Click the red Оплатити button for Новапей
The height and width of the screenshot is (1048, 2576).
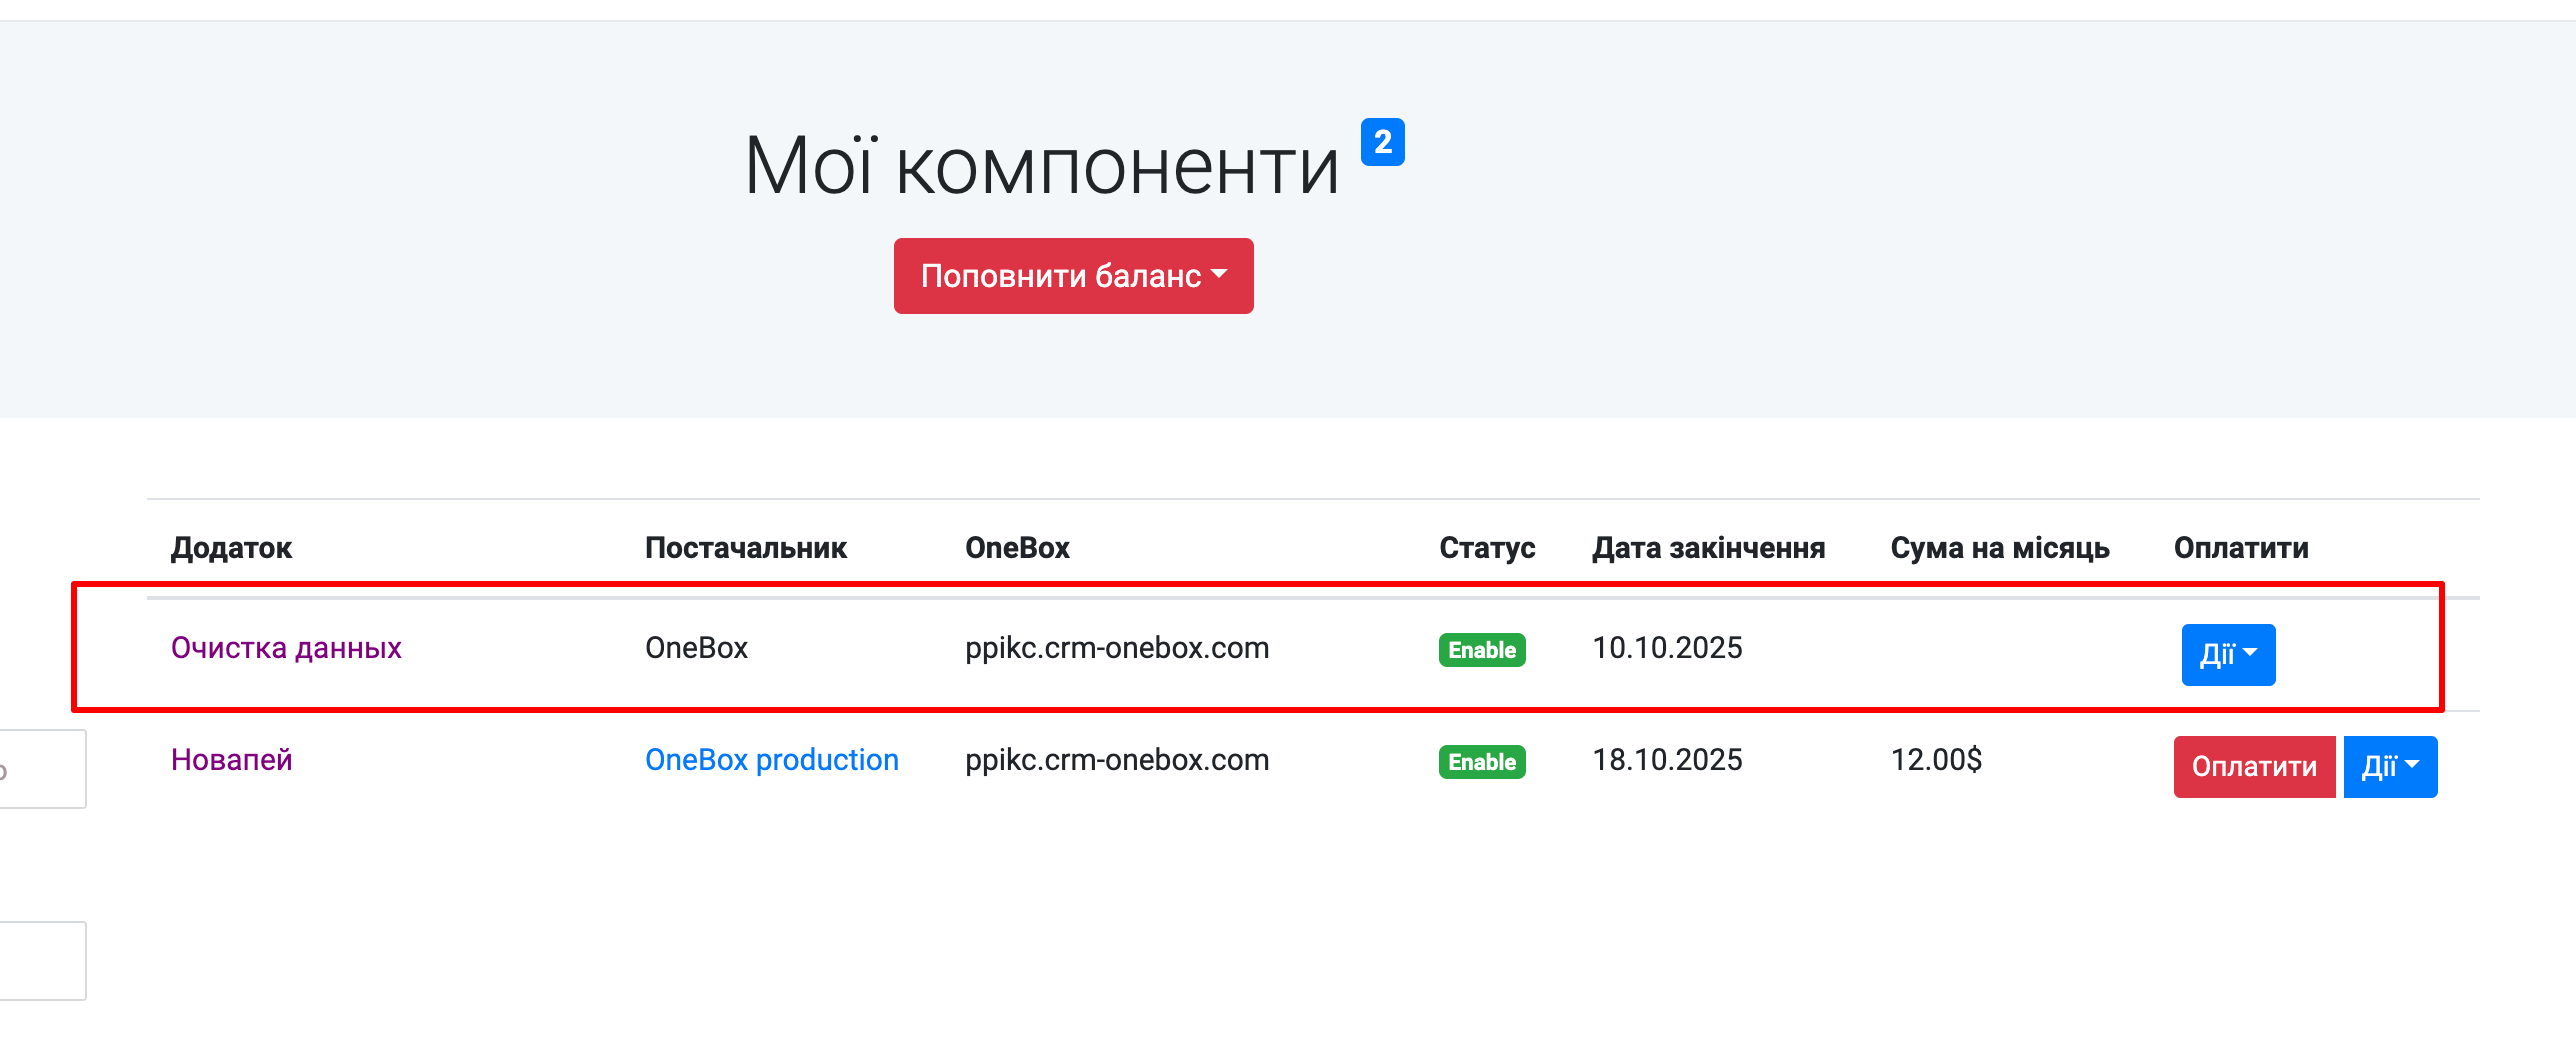(2254, 767)
